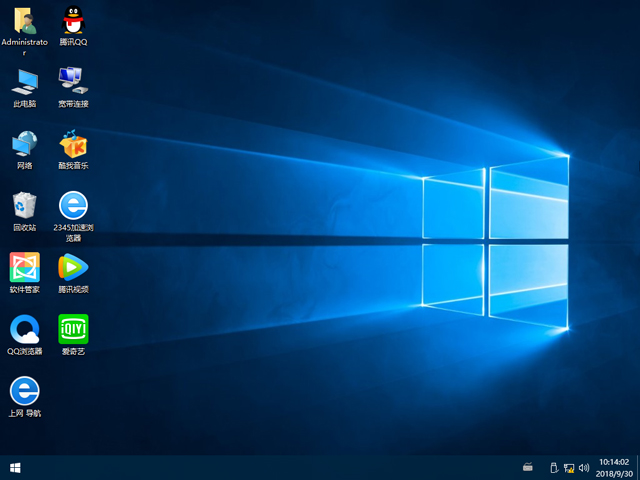The image size is (640, 480).
Task: Open the 上网导航 shortcut
Action: coord(24,391)
